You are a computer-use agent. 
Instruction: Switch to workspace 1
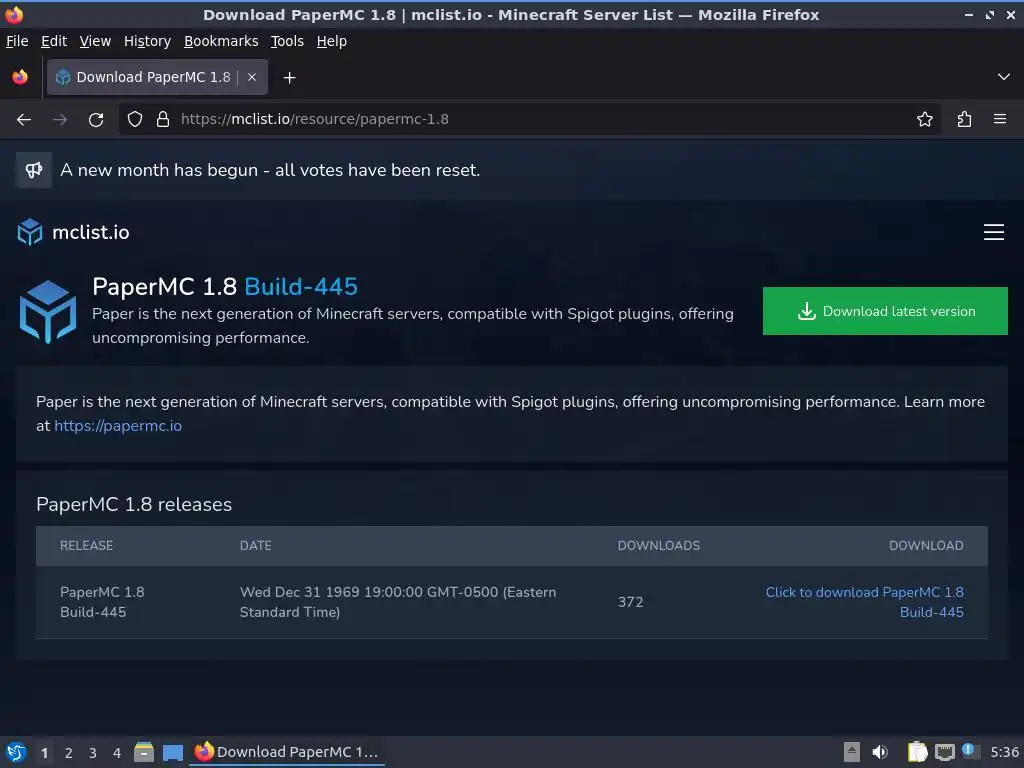[44, 753]
